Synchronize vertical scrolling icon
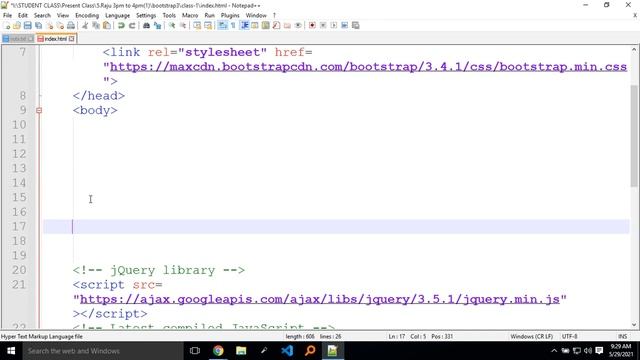Image resolution: width=640 pixels, height=360 pixels. (197, 25)
